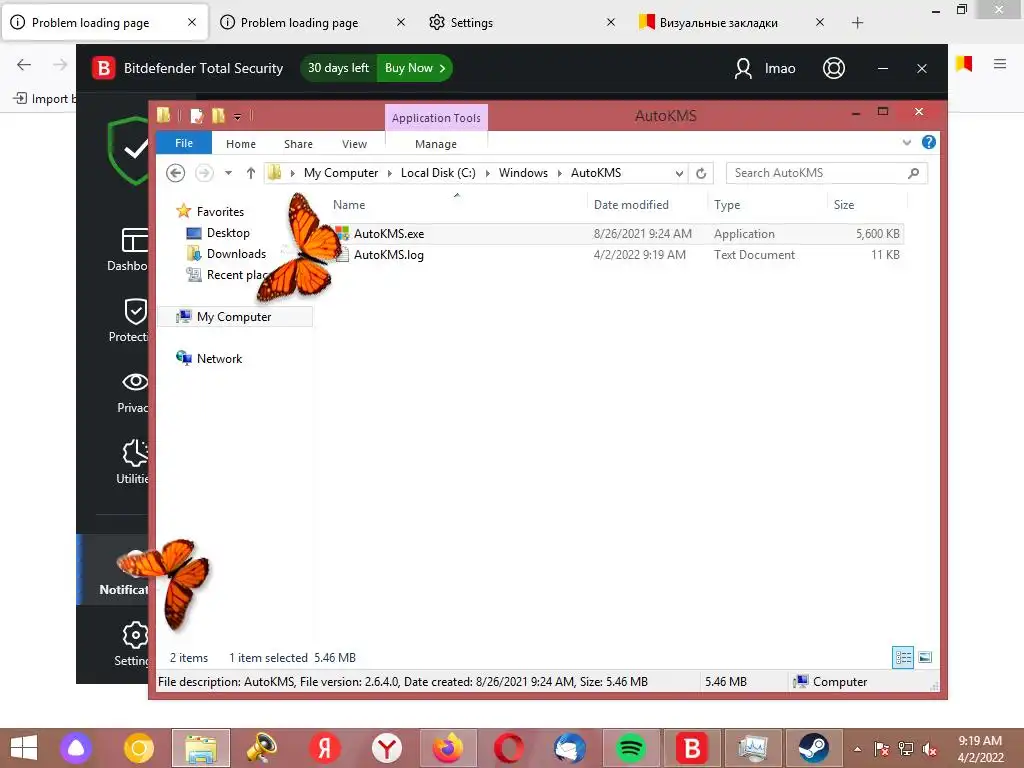The width and height of the screenshot is (1024, 768).
Task: Click Bitdefender B logo
Action: pyautogui.click(x=103, y=68)
